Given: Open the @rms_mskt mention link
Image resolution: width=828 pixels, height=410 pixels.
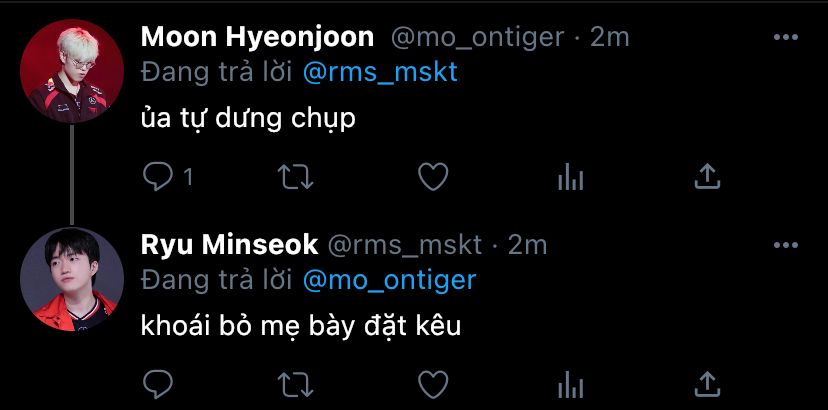Looking at the screenshot, I should point(380,73).
